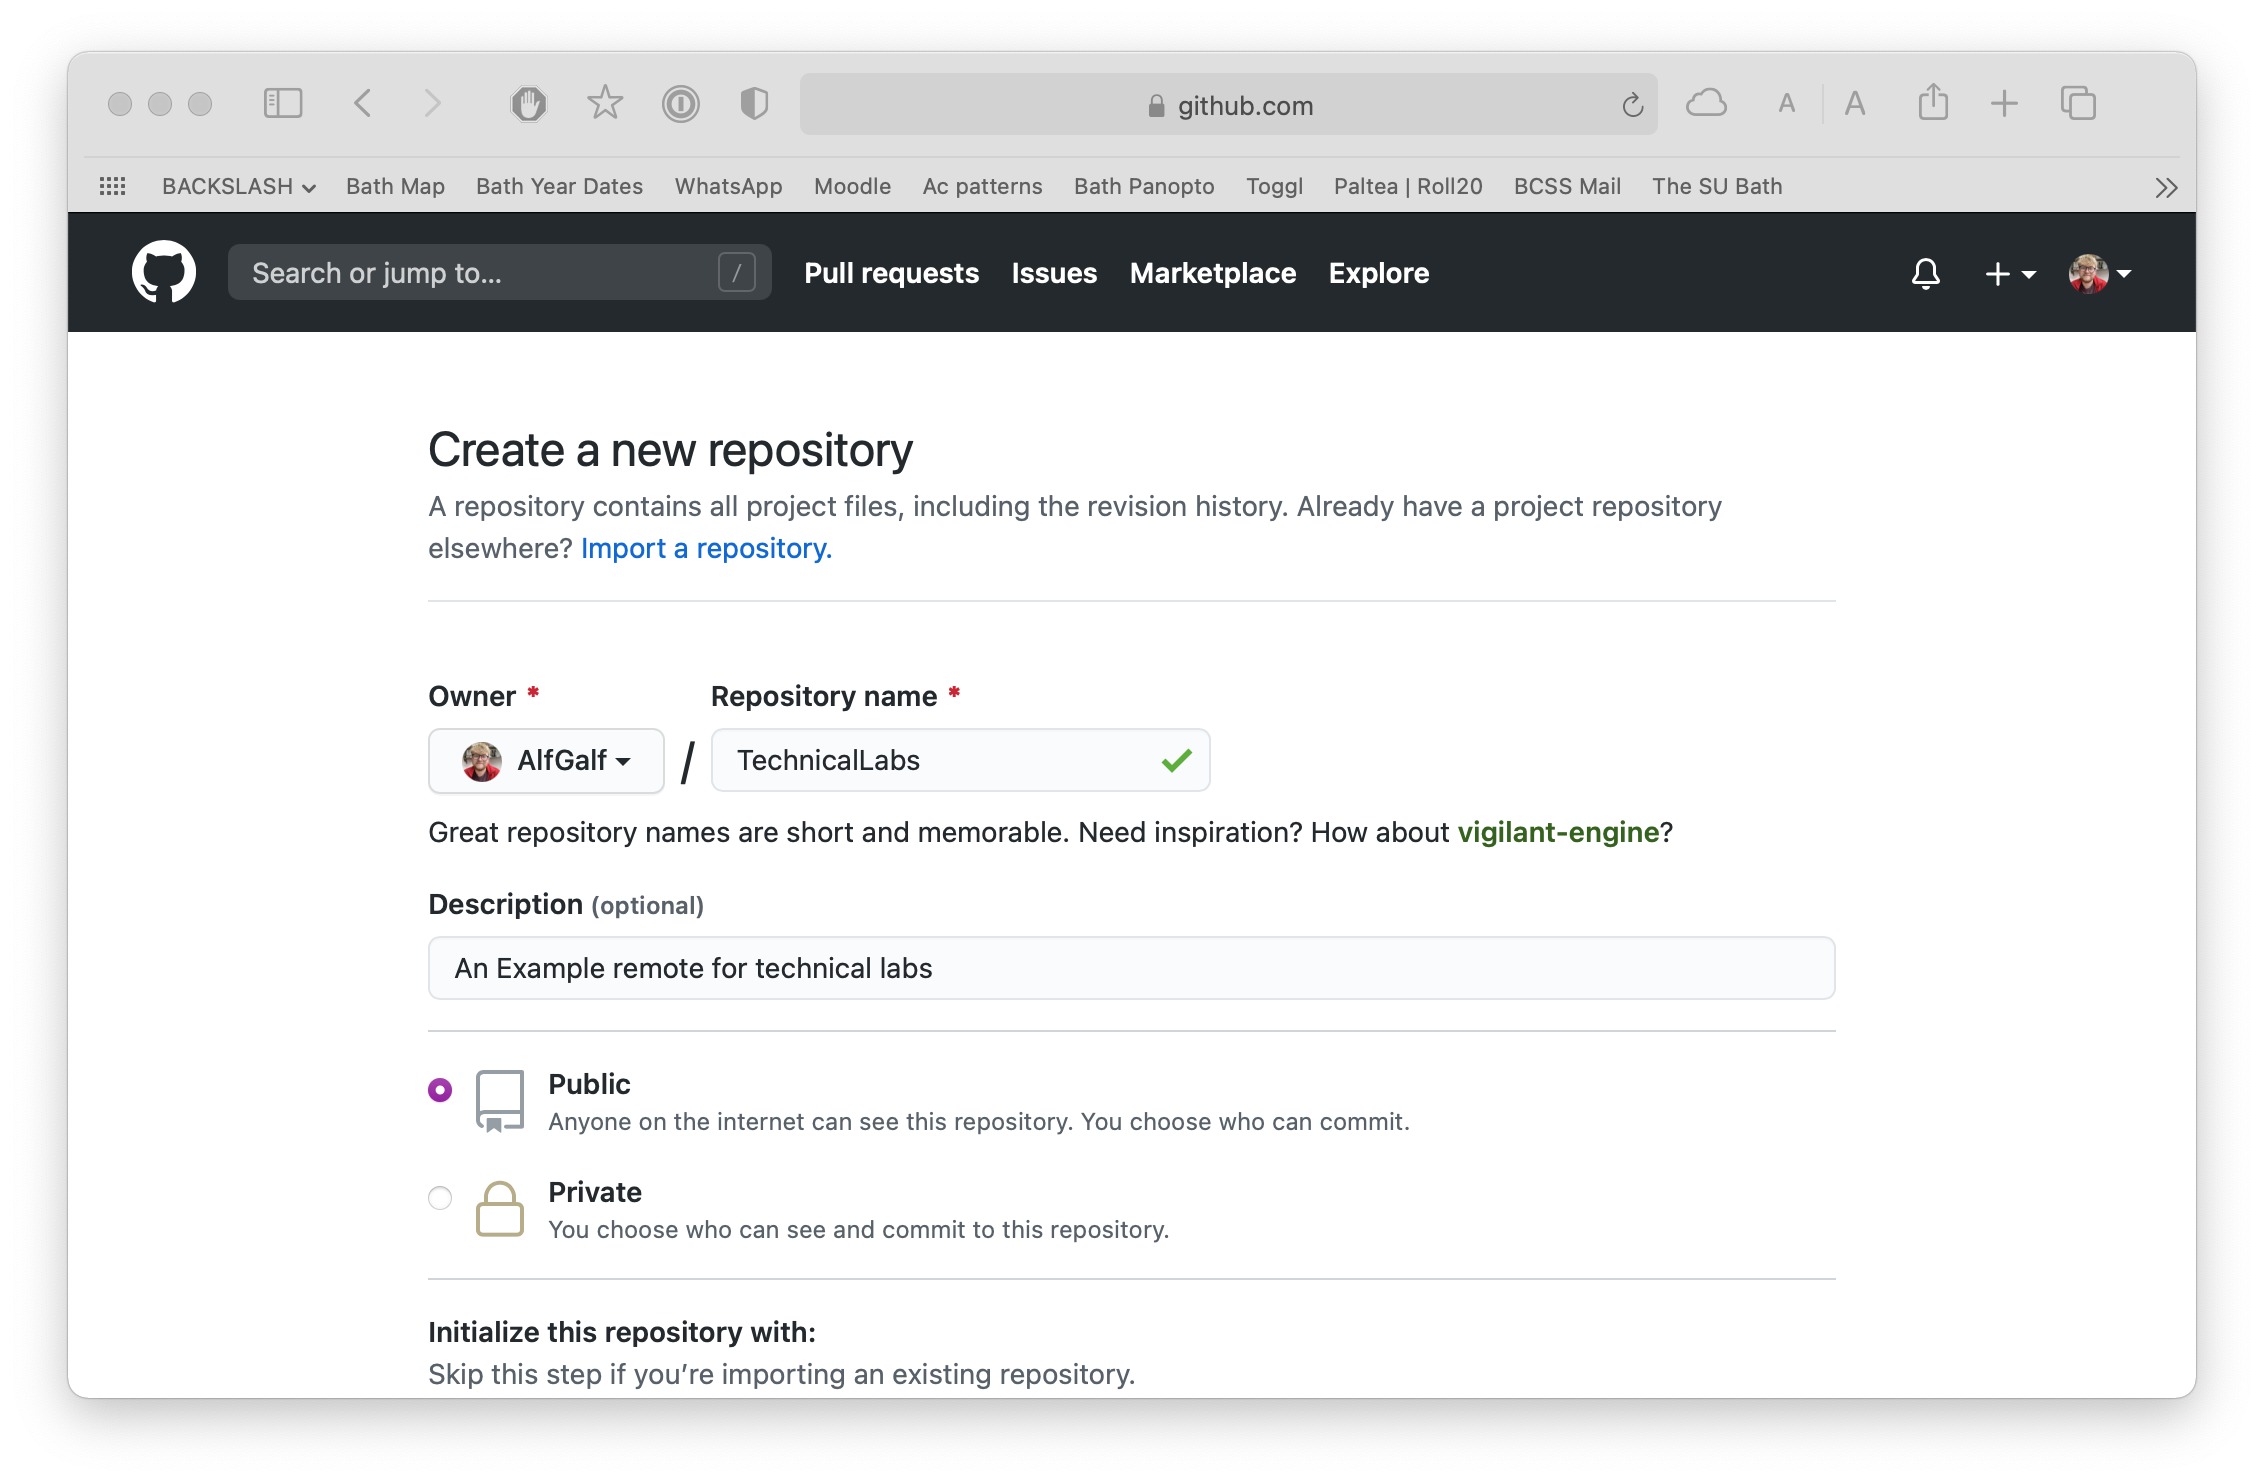2264x1482 pixels.
Task: Use the vigilant-engine name suggestion
Action: tap(1558, 832)
